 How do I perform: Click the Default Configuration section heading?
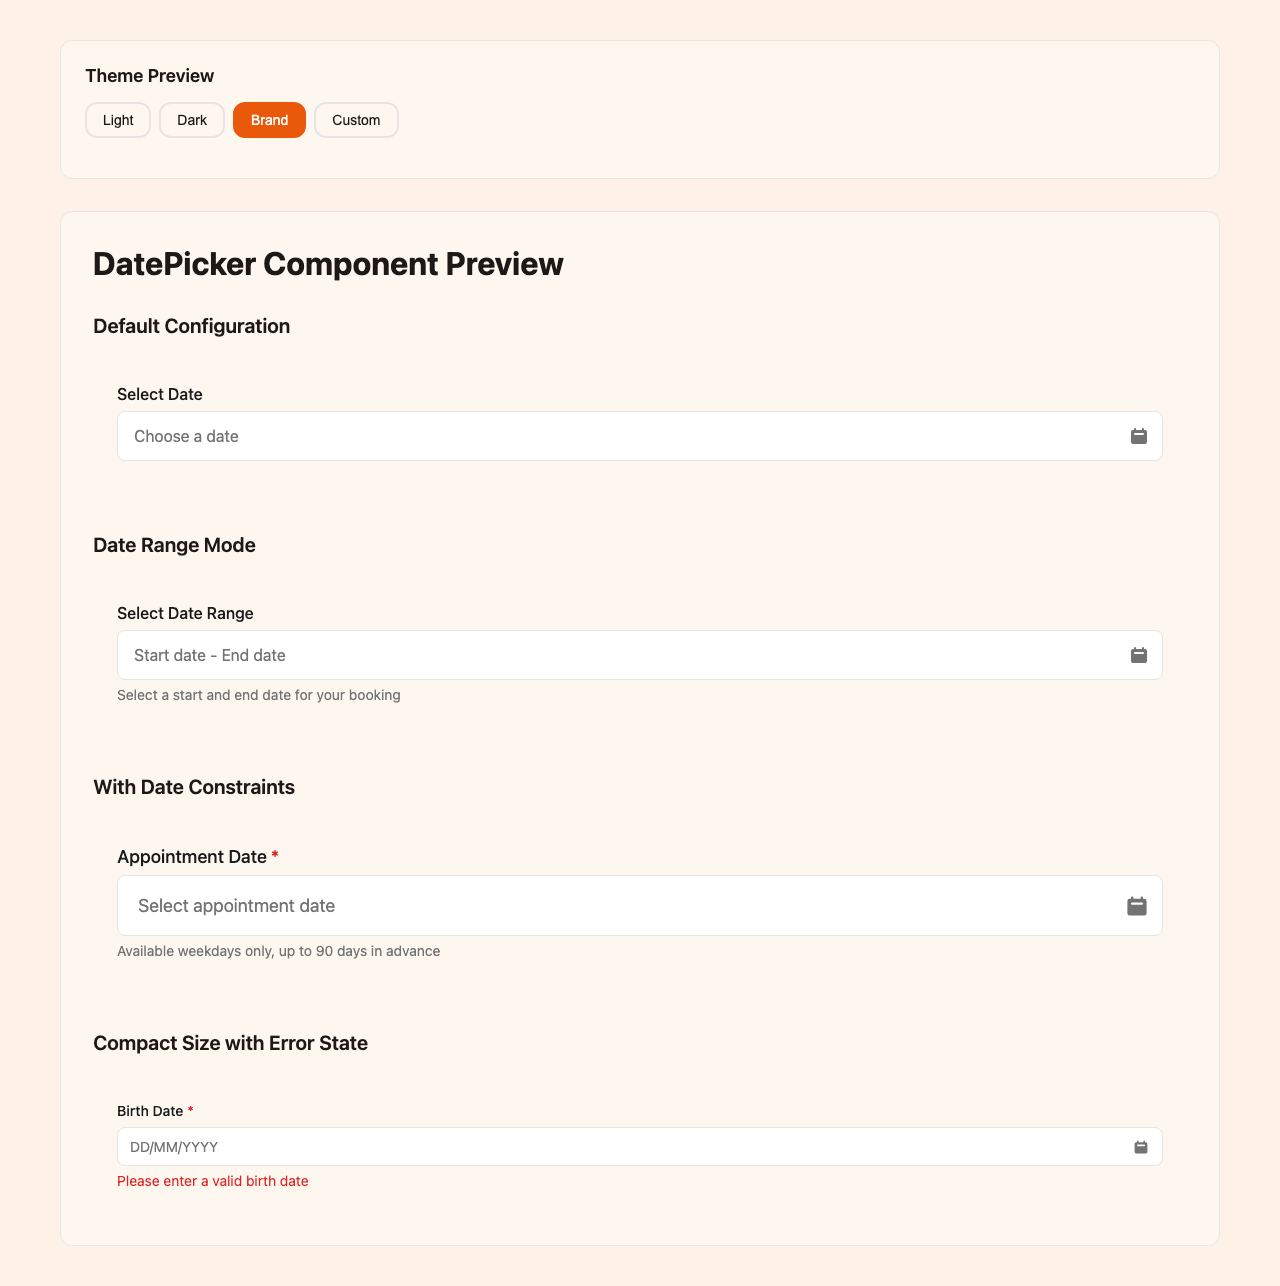(191, 326)
